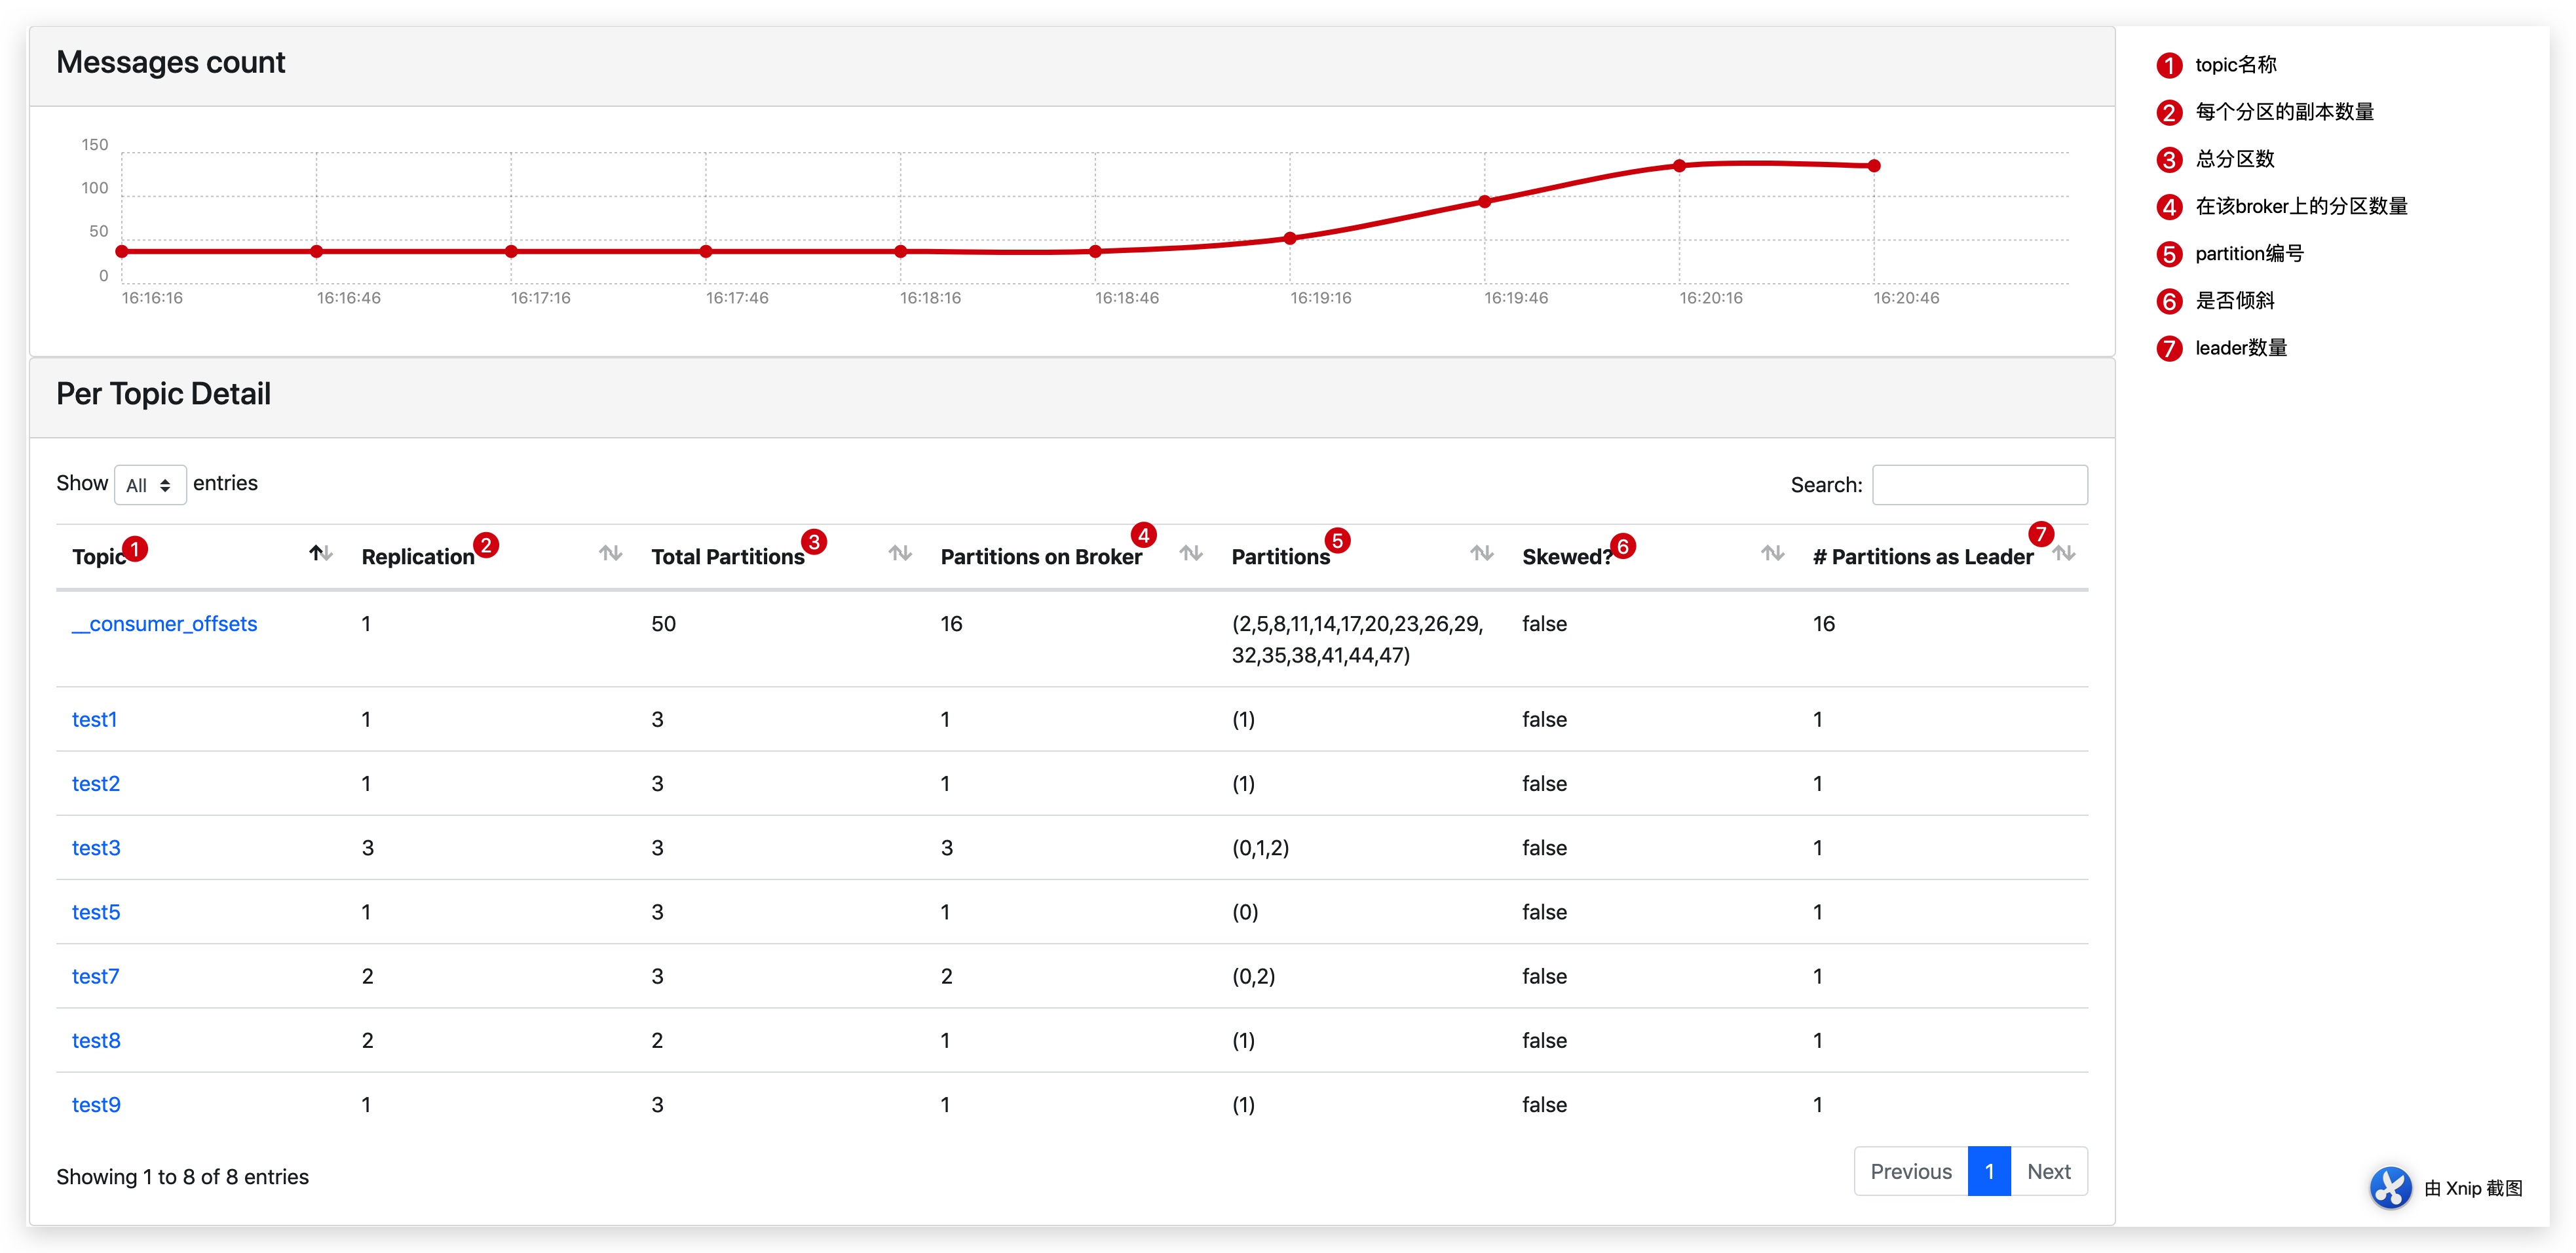2576x1253 pixels.
Task: Open the Show entries dropdown
Action: click(150, 485)
